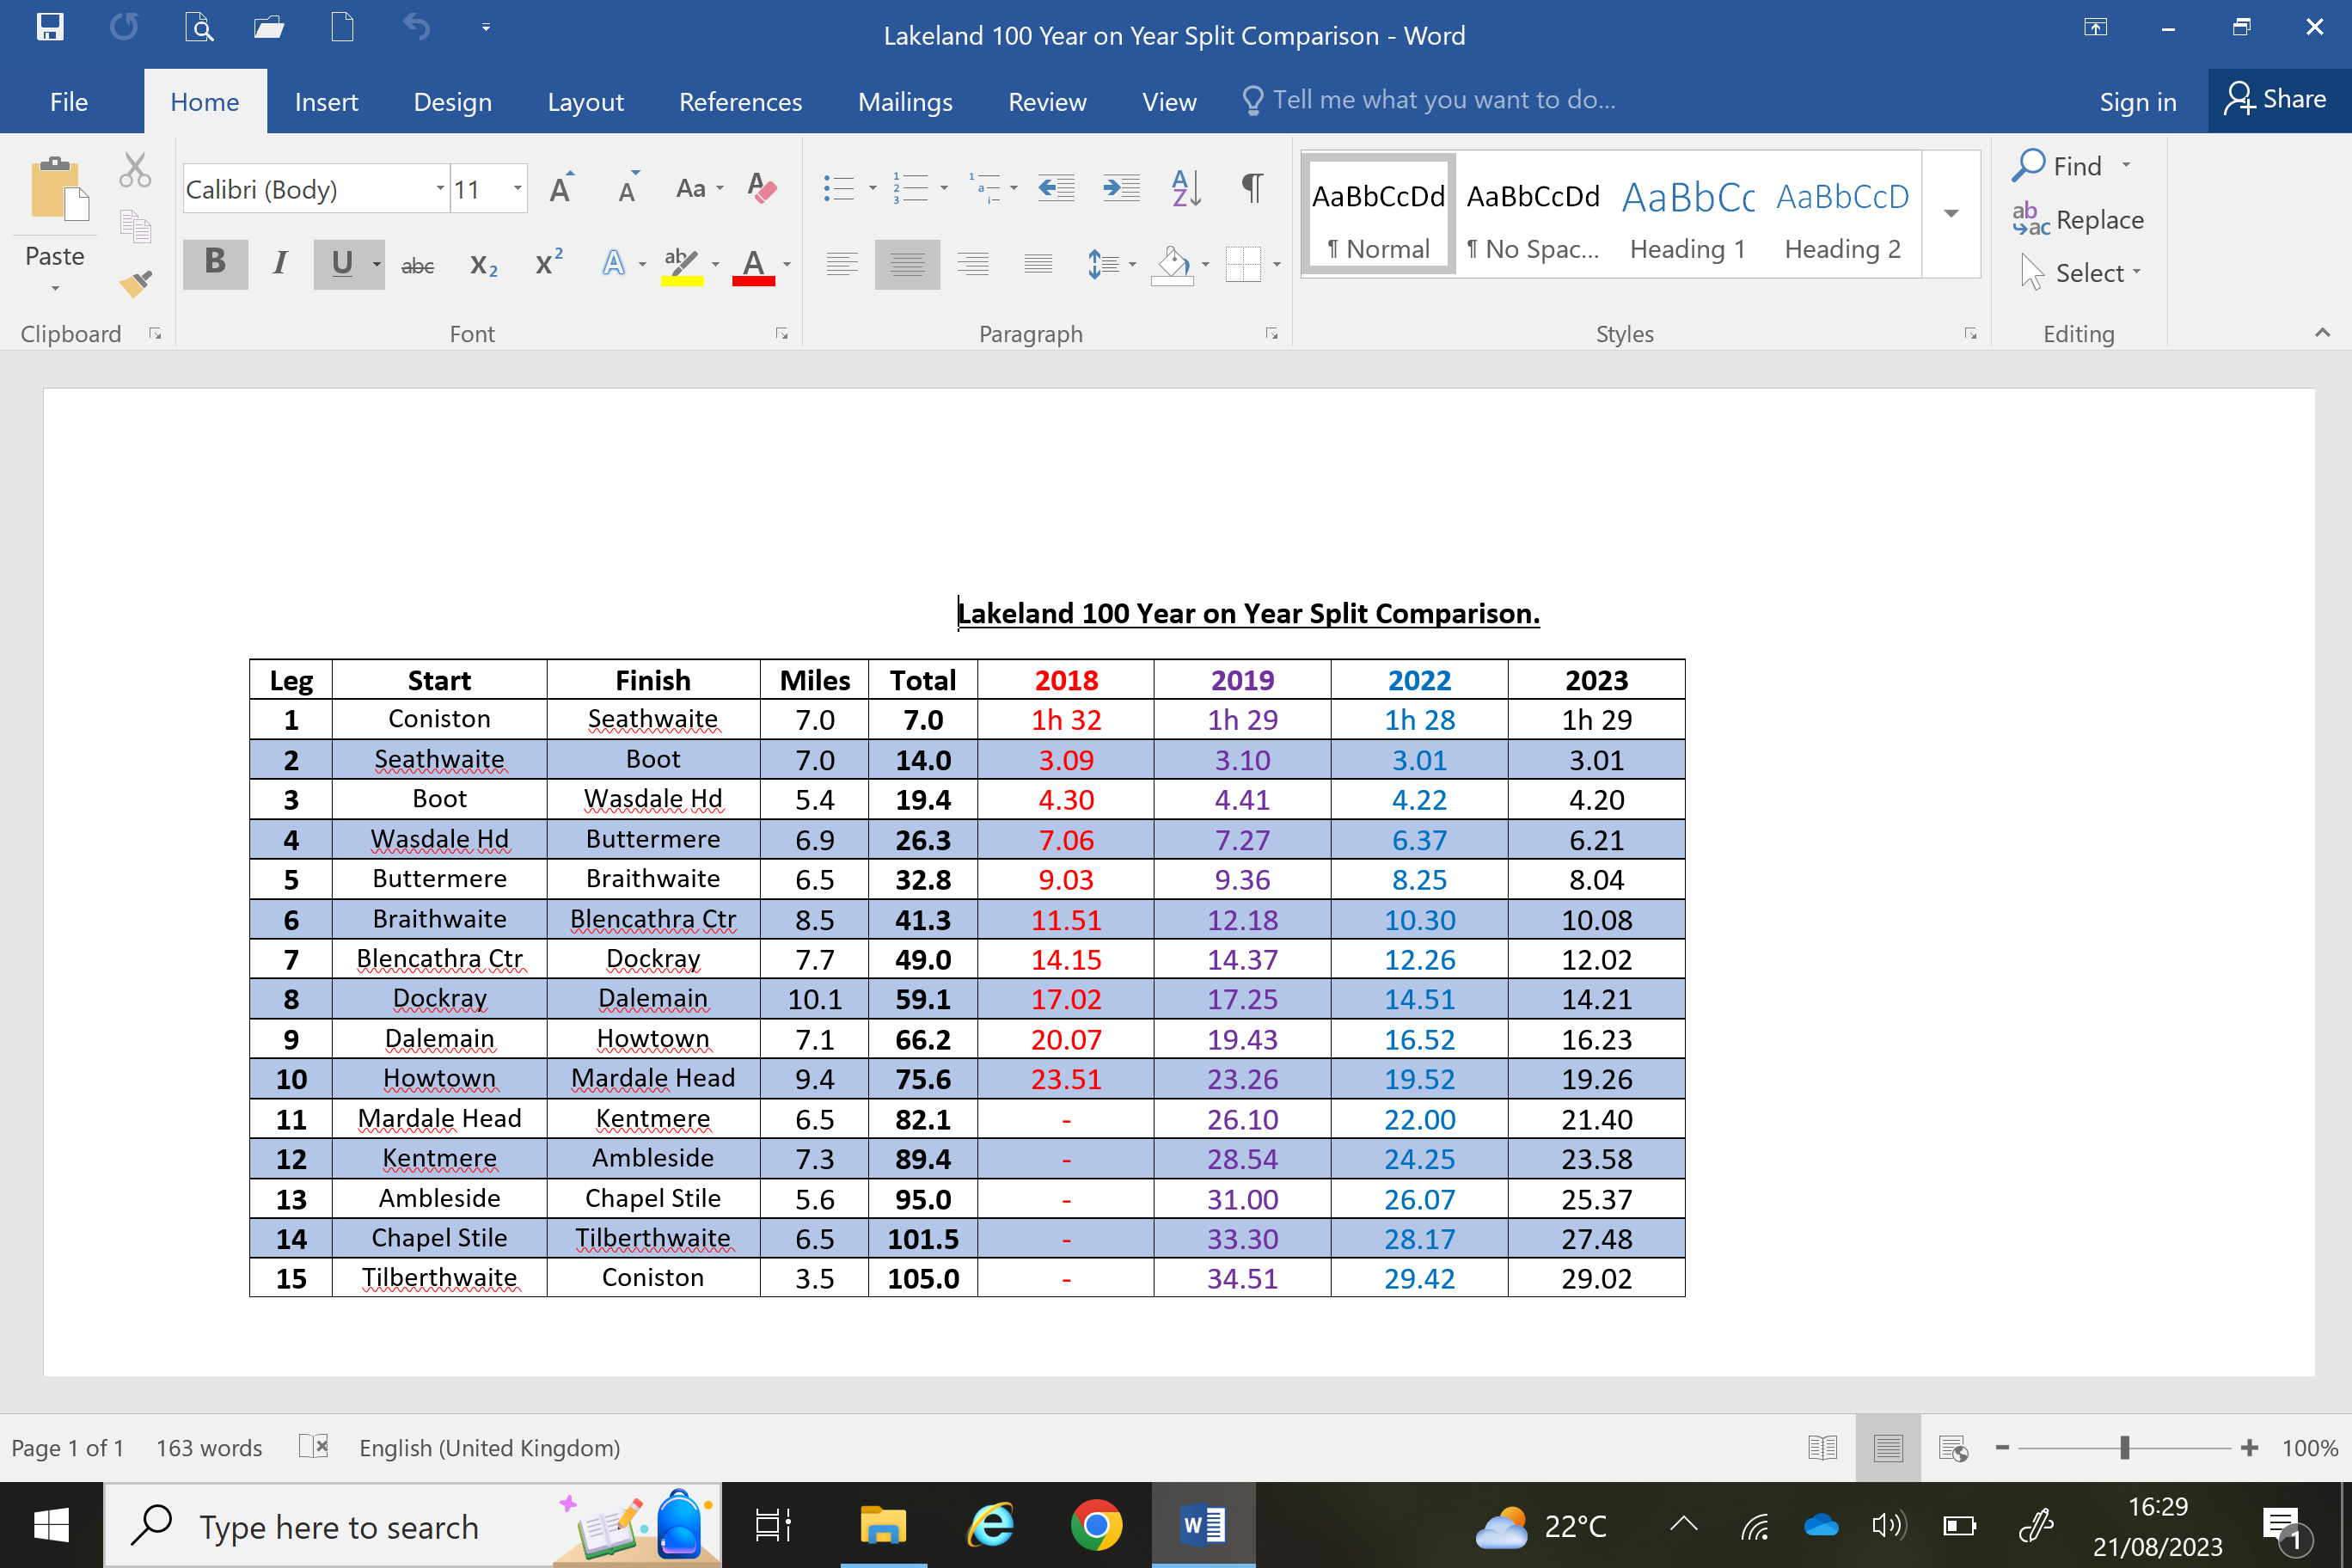The height and width of the screenshot is (1568, 2352).
Task: Open the font size dropdown
Action: pos(517,189)
